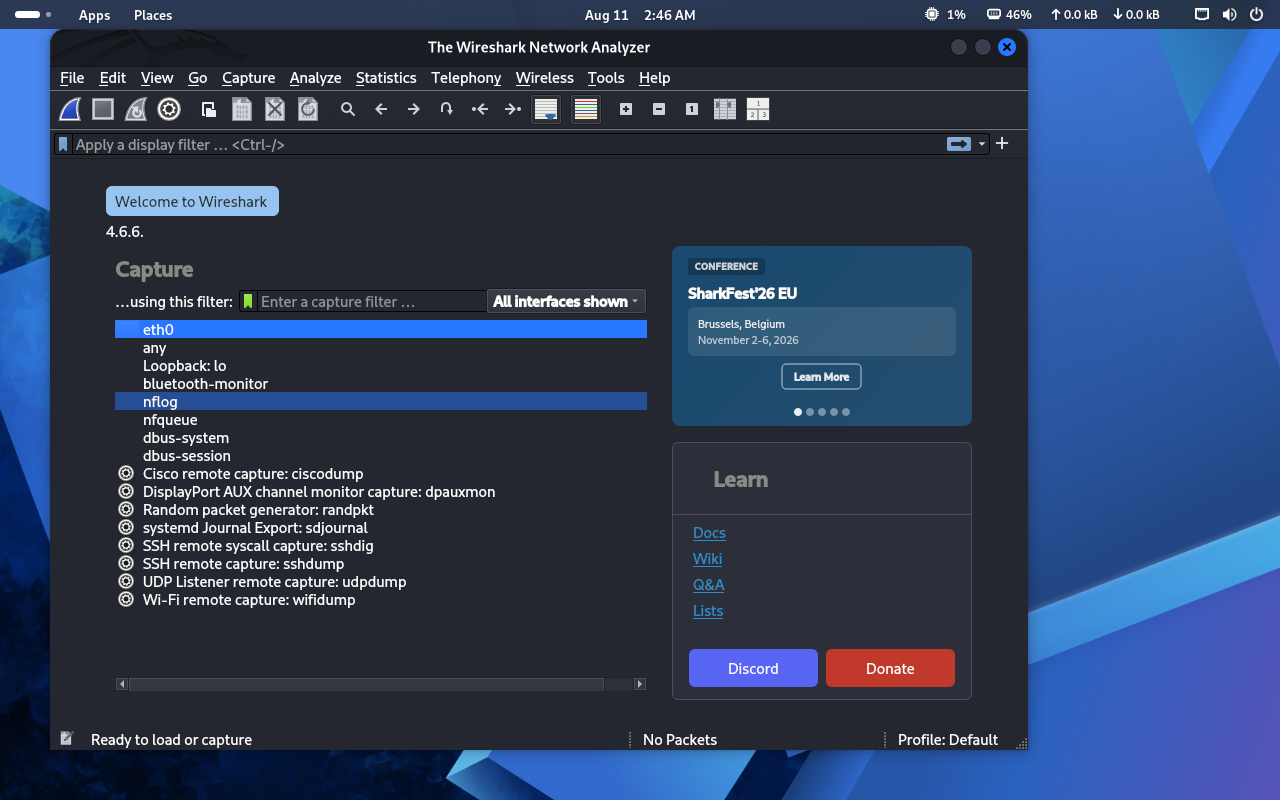Click Learn More on the SharkFest banner
The width and height of the screenshot is (1280, 800).
821,377
